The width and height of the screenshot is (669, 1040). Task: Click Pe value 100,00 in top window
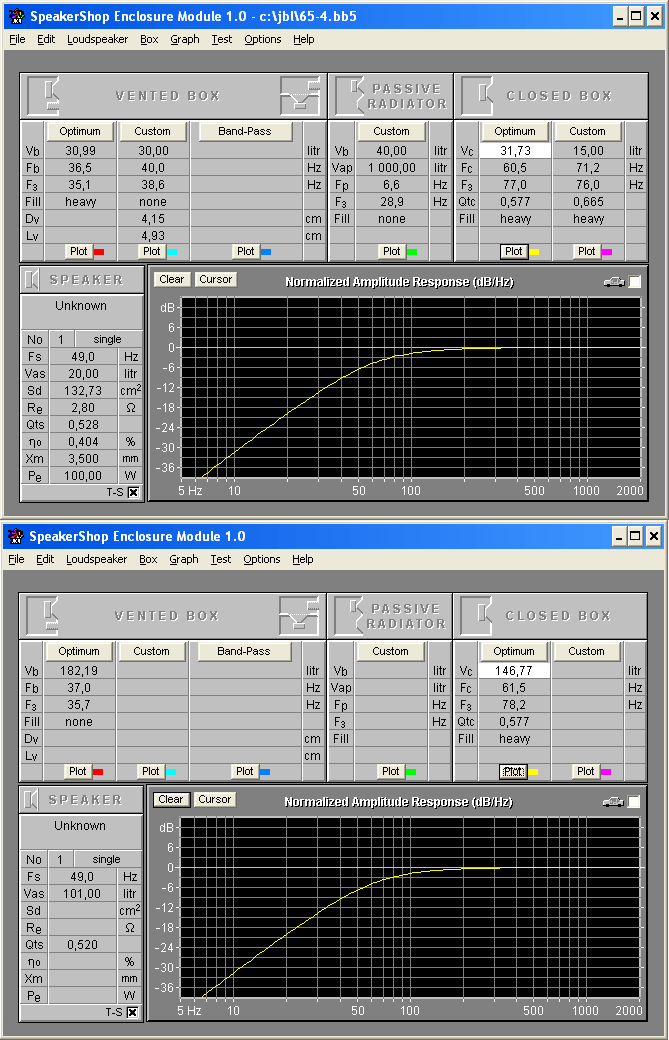coord(83,476)
